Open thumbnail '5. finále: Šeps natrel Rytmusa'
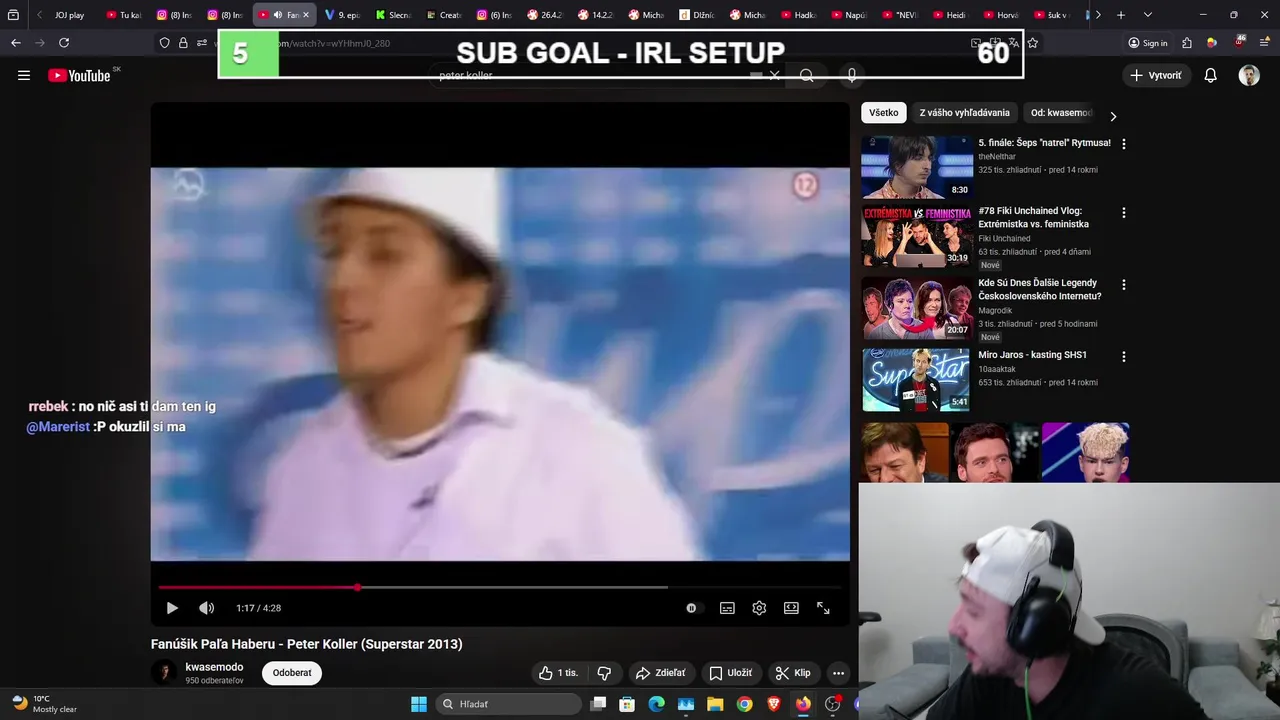The image size is (1280, 720). [x=917, y=167]
